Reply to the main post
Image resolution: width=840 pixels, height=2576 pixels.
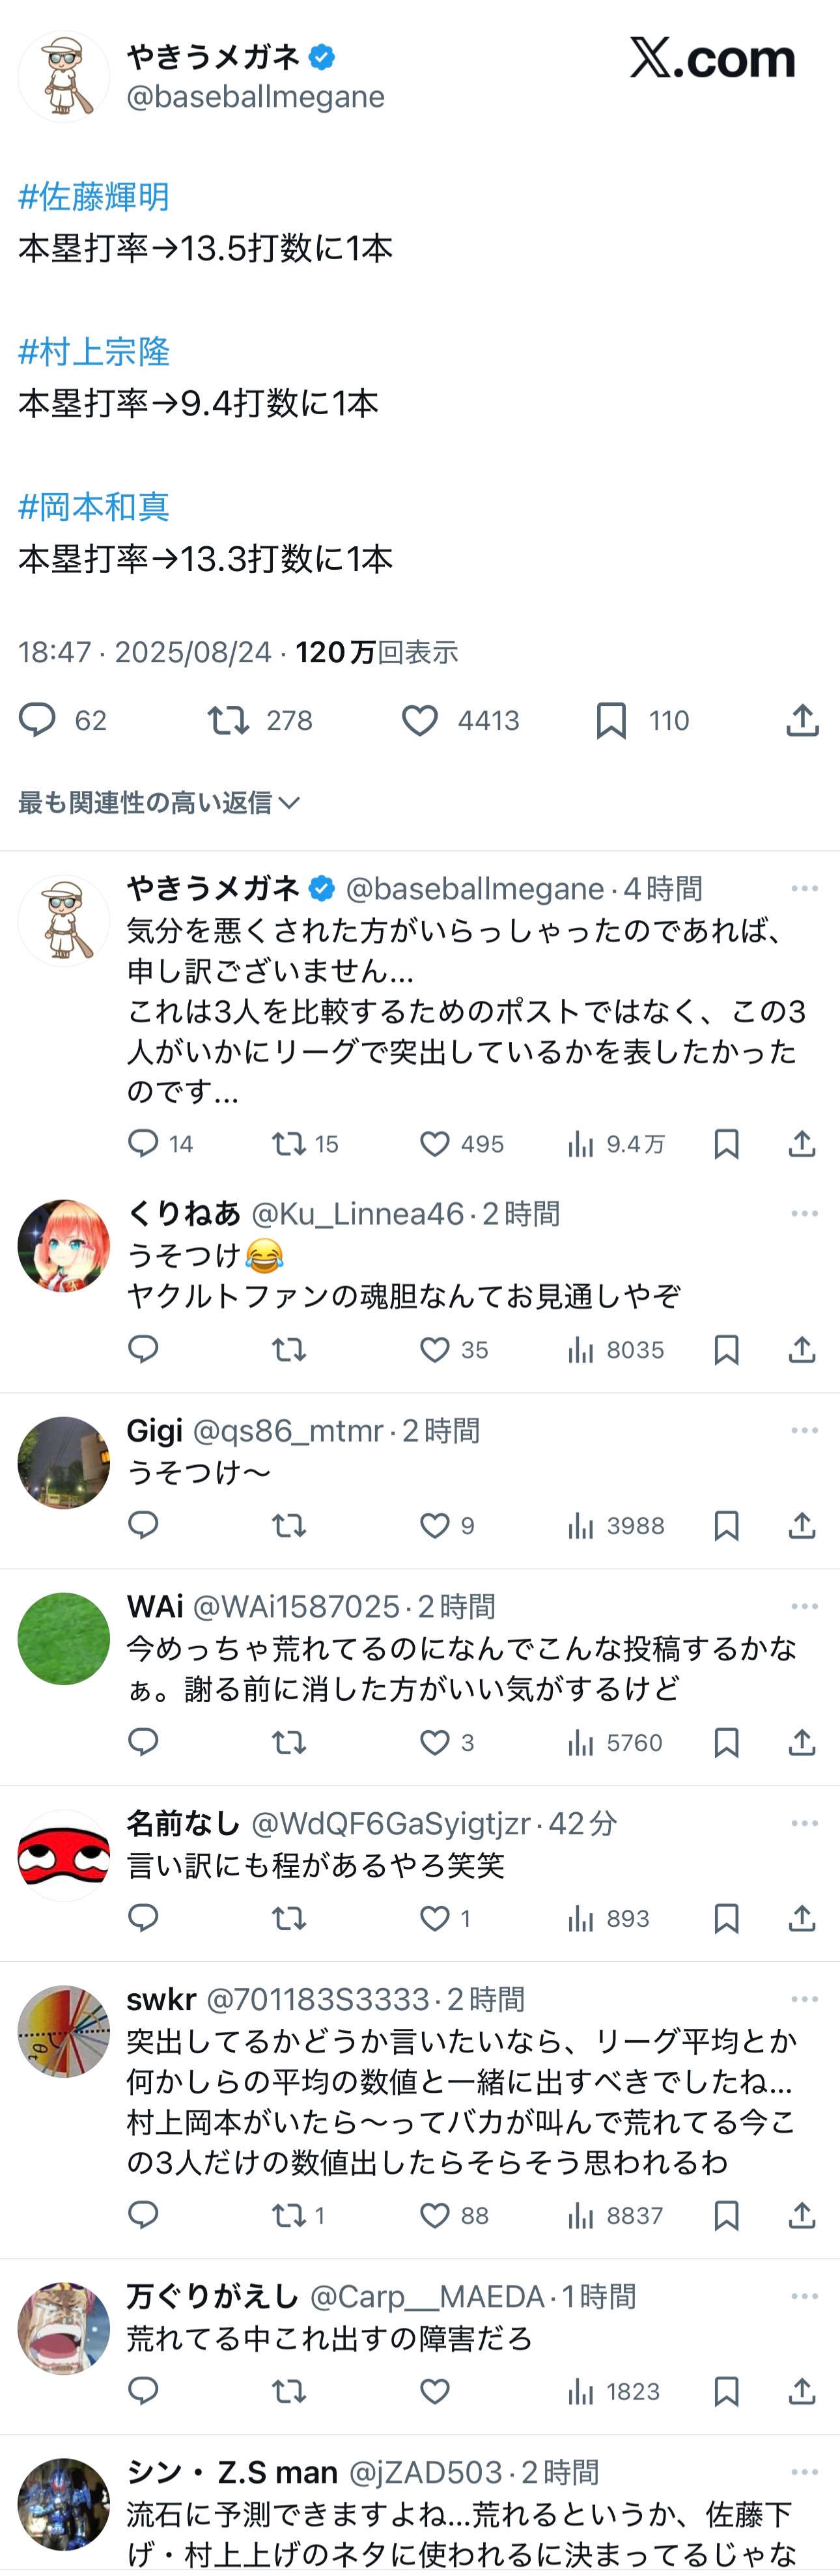pyautogui.click(x=38, y=720)
